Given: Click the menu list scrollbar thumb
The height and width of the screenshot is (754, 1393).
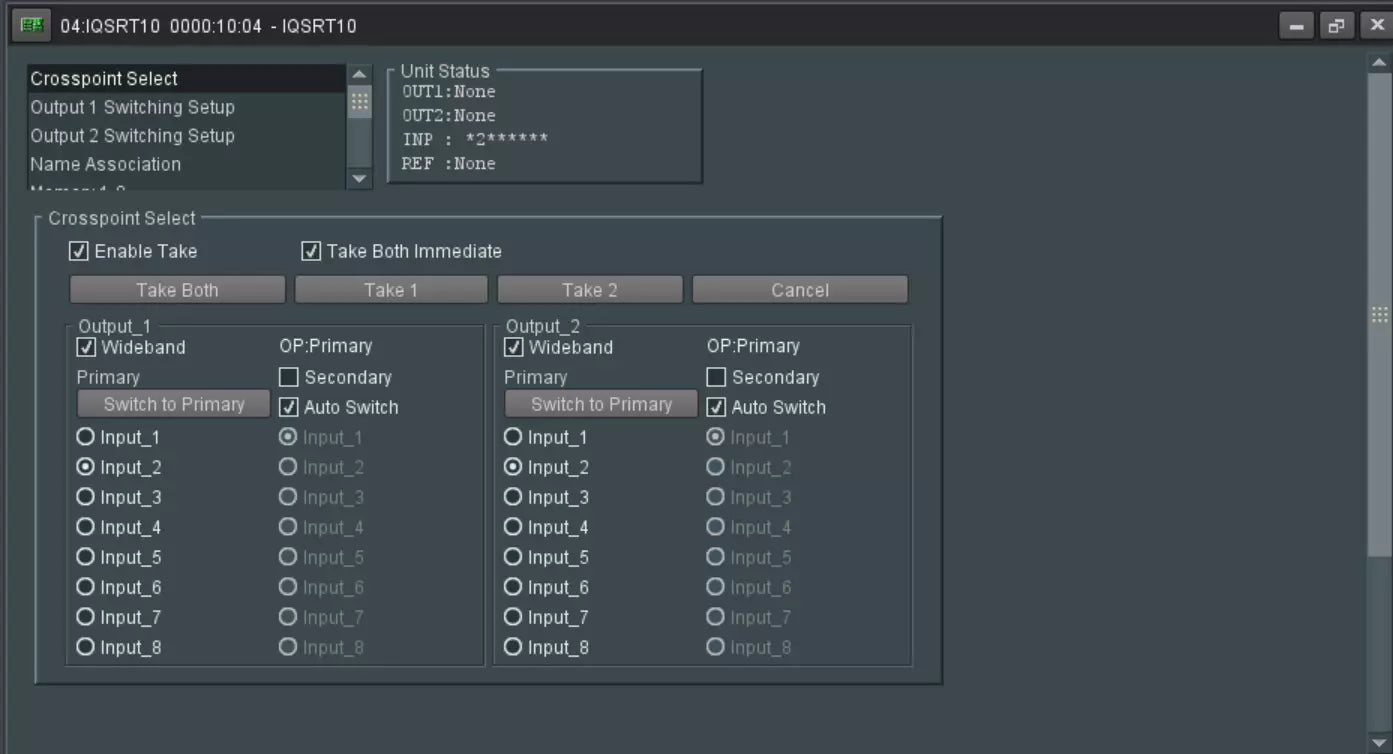Looking at the screenshot, I should 359,102.
